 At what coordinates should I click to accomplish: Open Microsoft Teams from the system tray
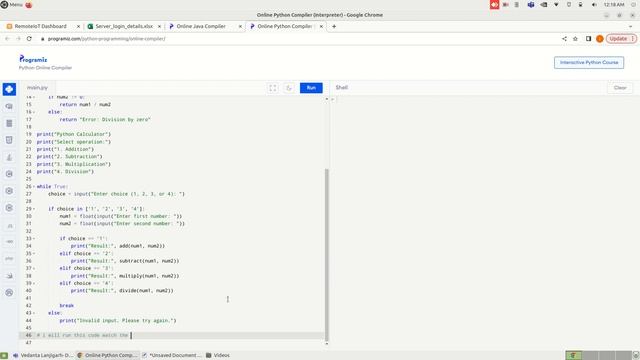[531, 4]
